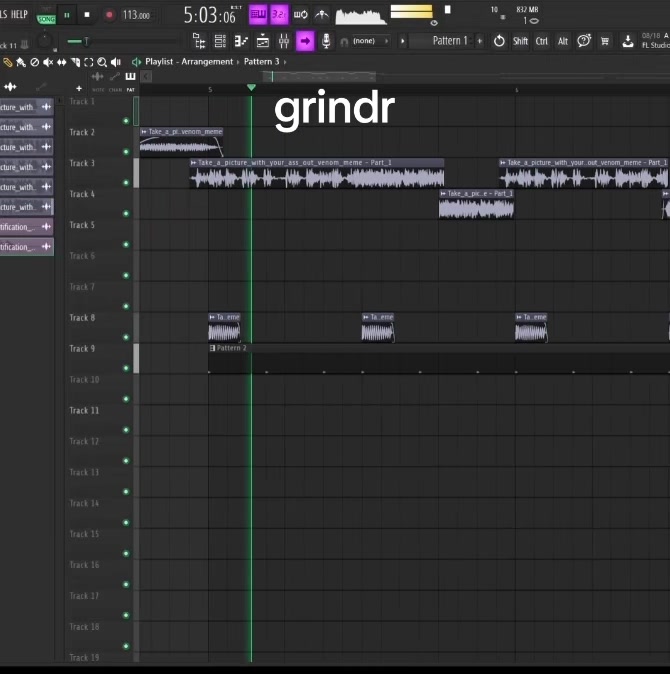Screen dimensions: 670x674
Task: Toggle typing keyboard to piano button
Action: pyautogui.click(x=258, y=15)
